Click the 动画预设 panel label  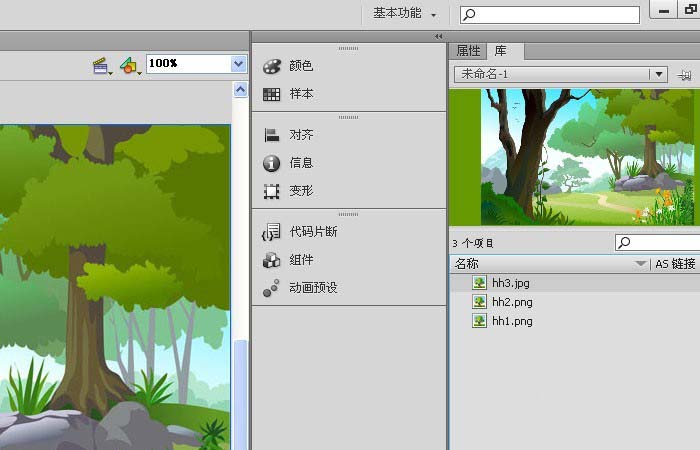pyautogui.click(x=313, y=288)
